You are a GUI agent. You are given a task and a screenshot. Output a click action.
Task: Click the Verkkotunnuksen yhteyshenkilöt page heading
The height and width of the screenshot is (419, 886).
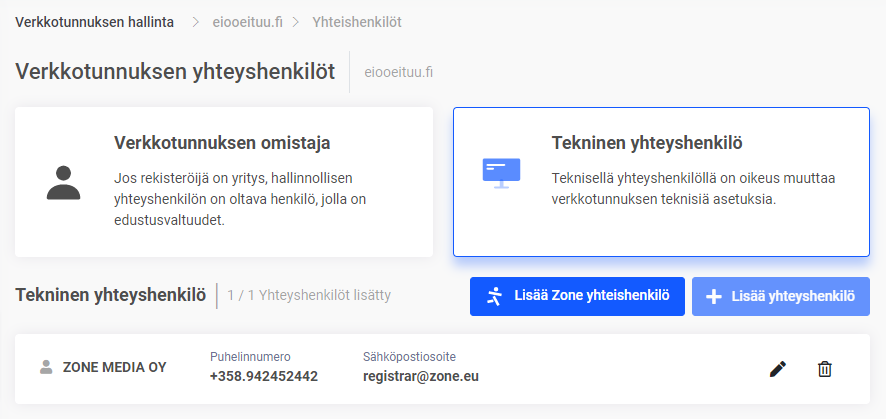pyautogui.click(x=175, y=72)
